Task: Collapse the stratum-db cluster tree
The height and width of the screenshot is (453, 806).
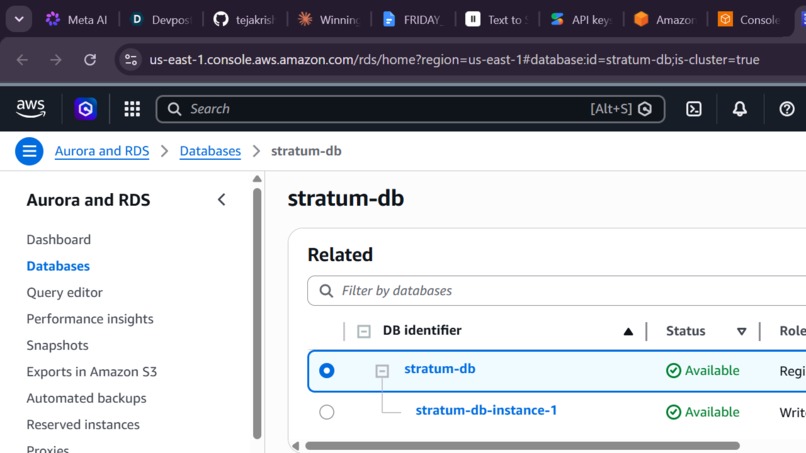Action: point(382,371)
